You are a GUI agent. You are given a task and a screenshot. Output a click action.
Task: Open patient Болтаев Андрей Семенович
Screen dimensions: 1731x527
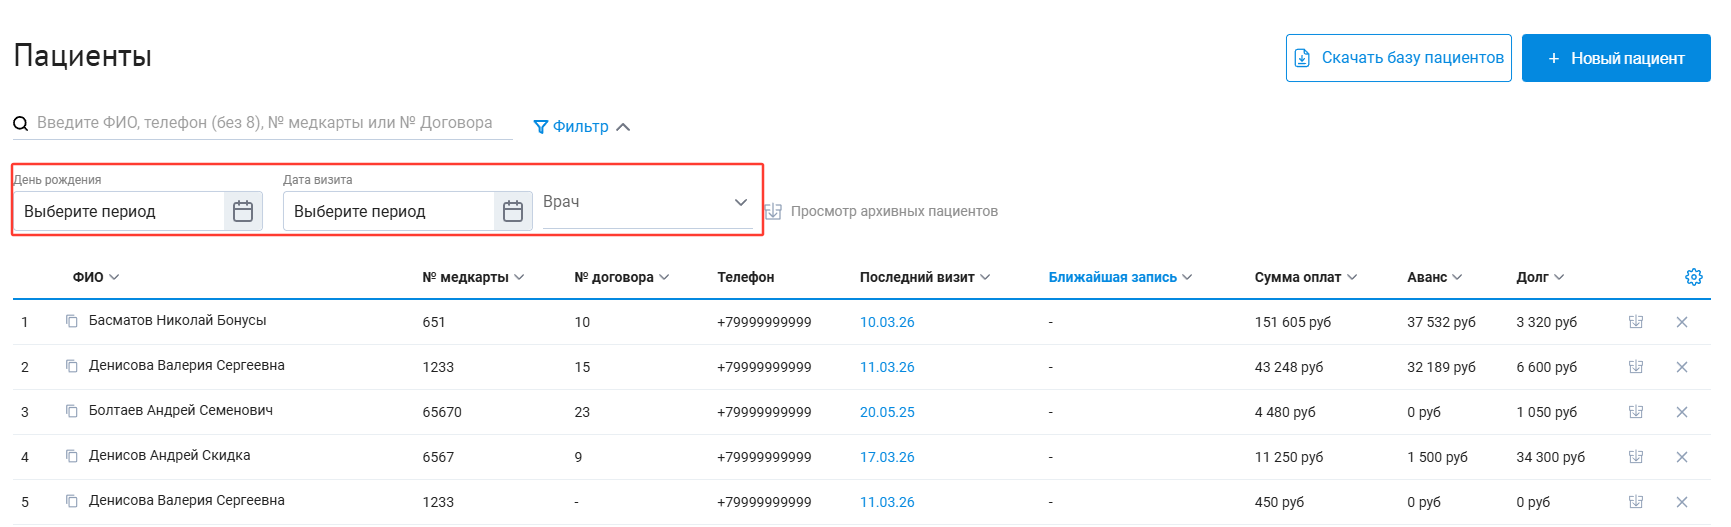pos(180,410)
